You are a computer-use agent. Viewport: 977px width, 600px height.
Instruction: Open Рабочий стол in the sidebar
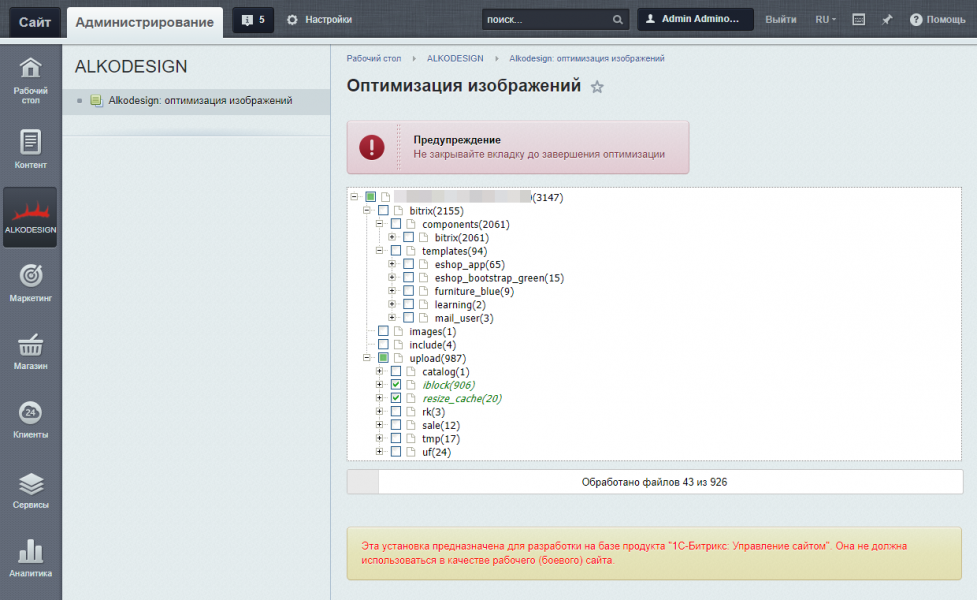[30, 80]
